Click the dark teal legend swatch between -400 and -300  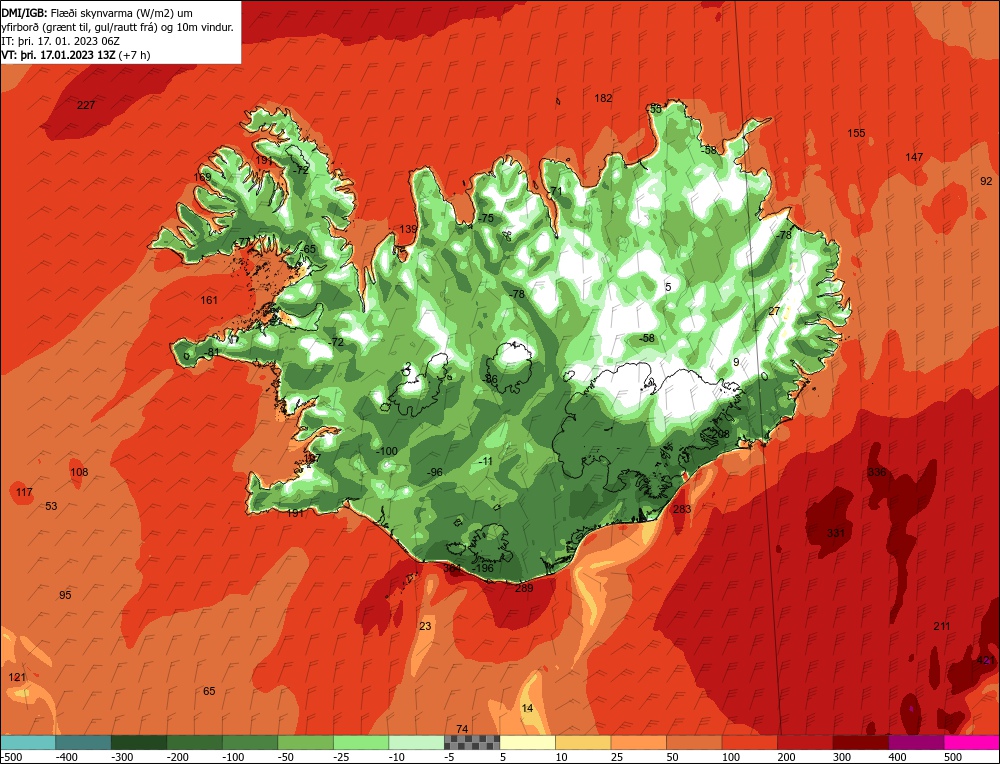[x=83, y=742]
